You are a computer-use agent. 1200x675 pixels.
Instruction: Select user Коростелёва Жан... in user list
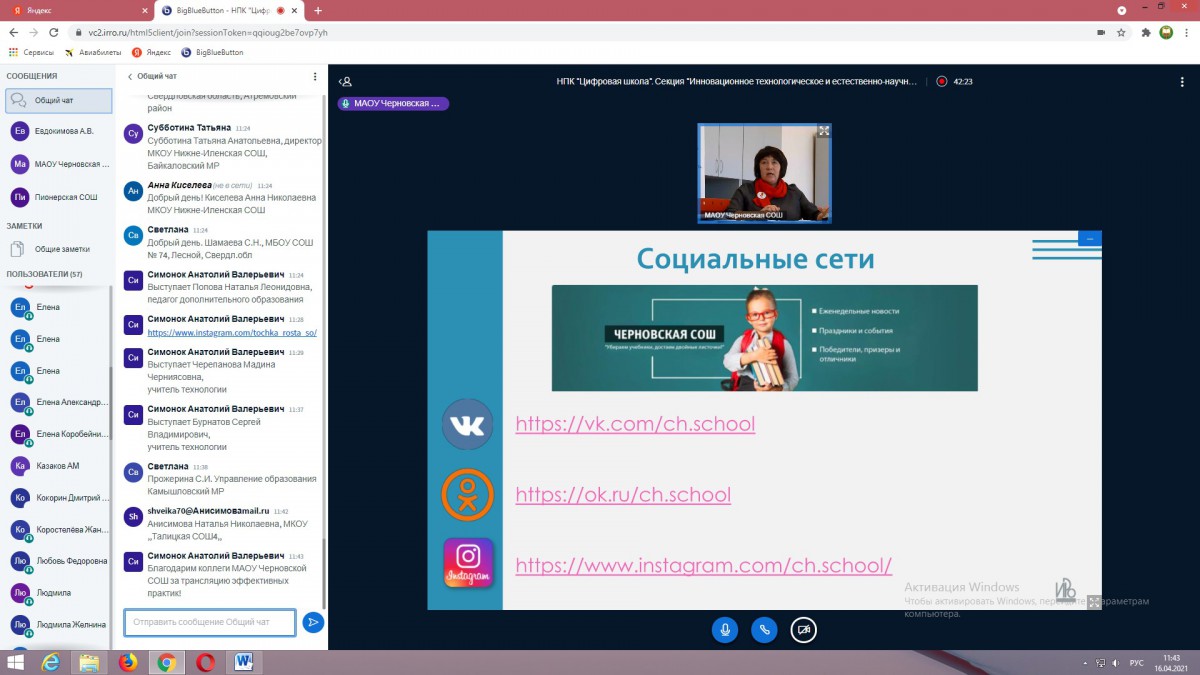pos(59,529)
